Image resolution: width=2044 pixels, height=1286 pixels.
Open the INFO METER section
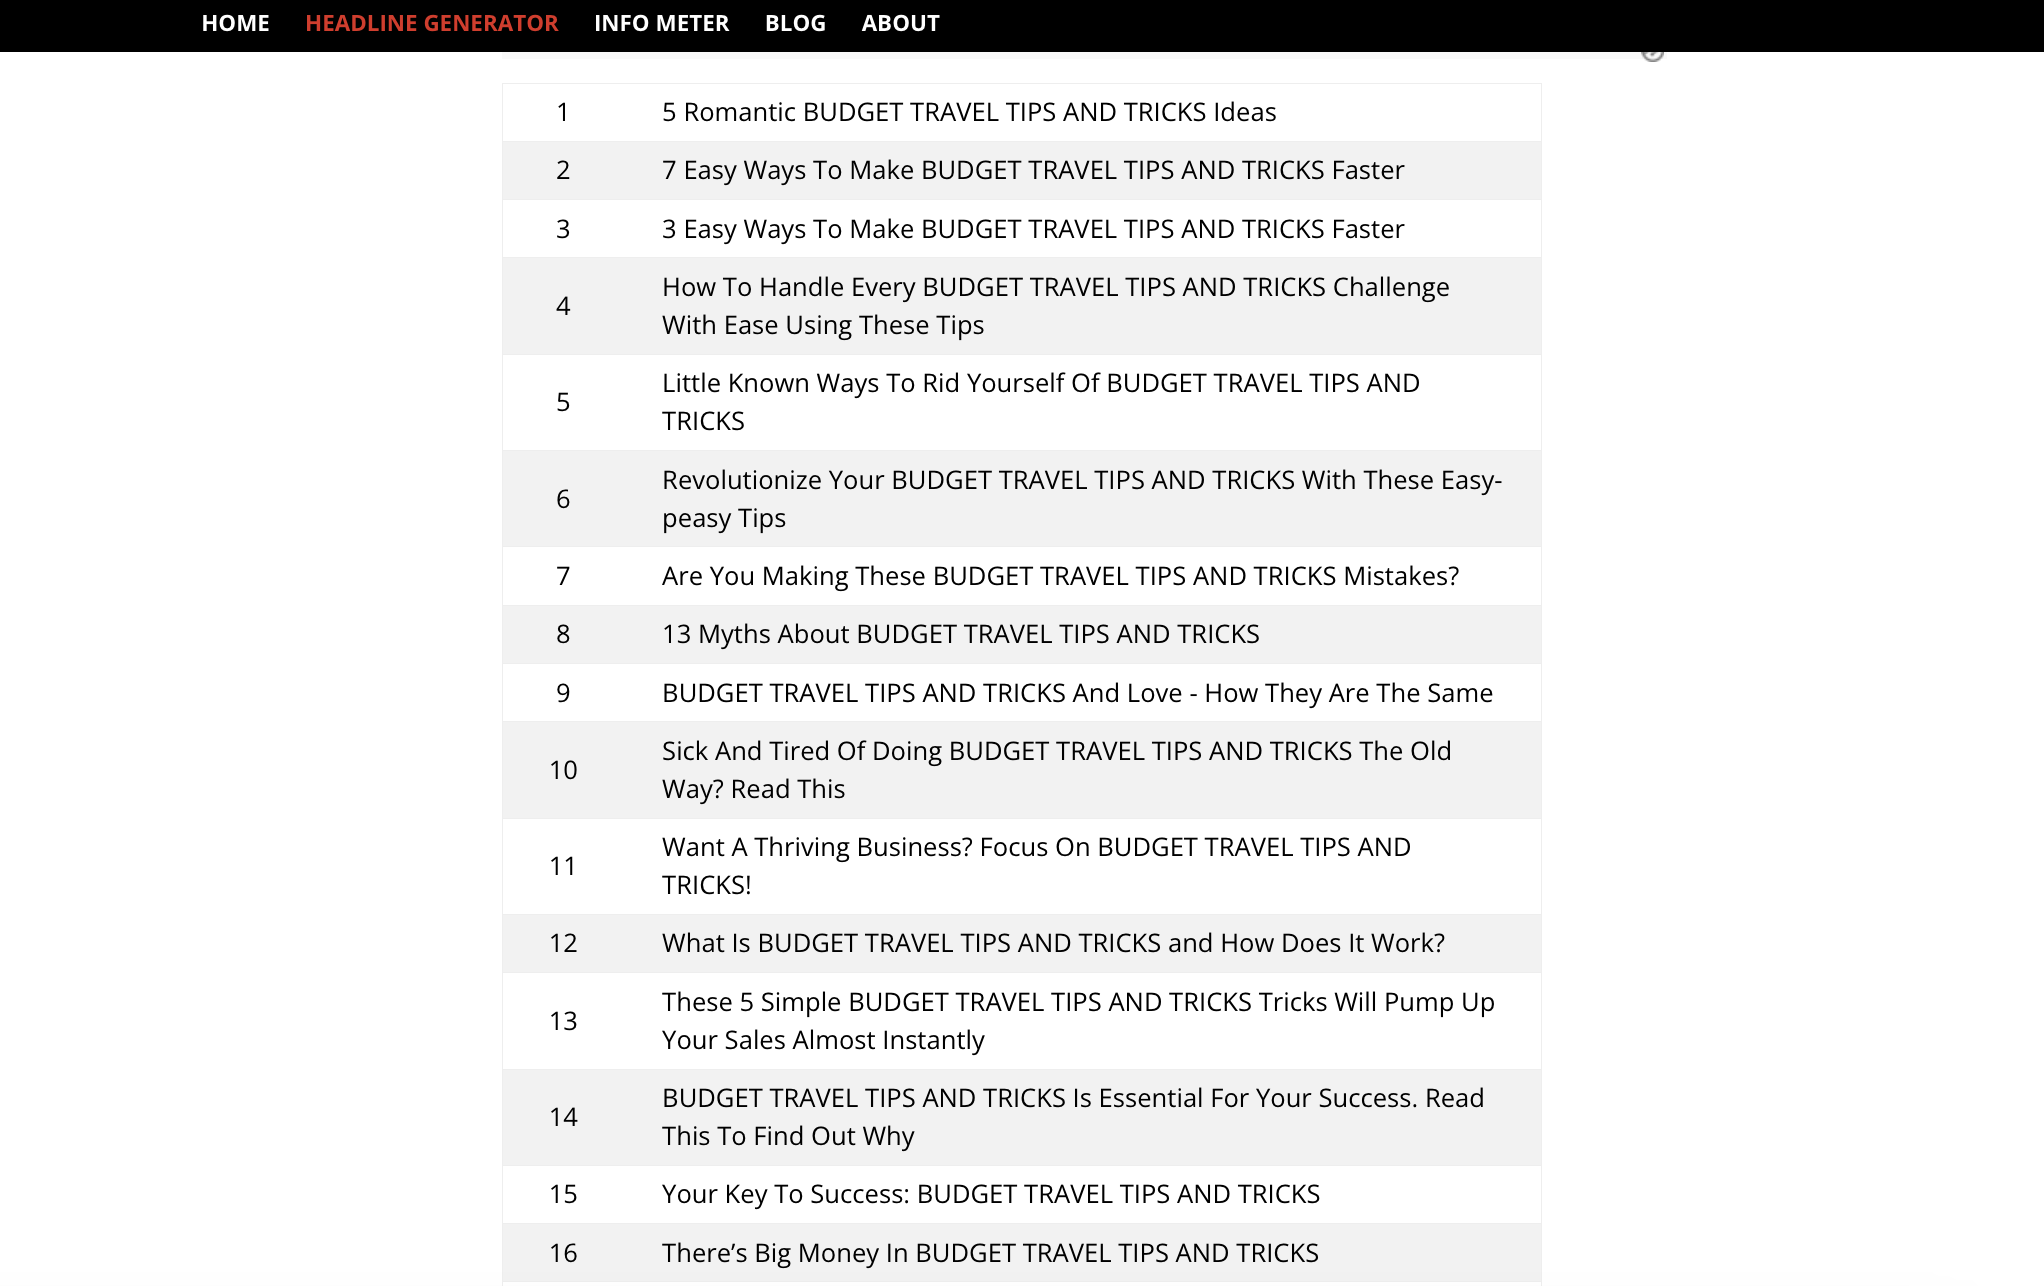tap(661, 22)
